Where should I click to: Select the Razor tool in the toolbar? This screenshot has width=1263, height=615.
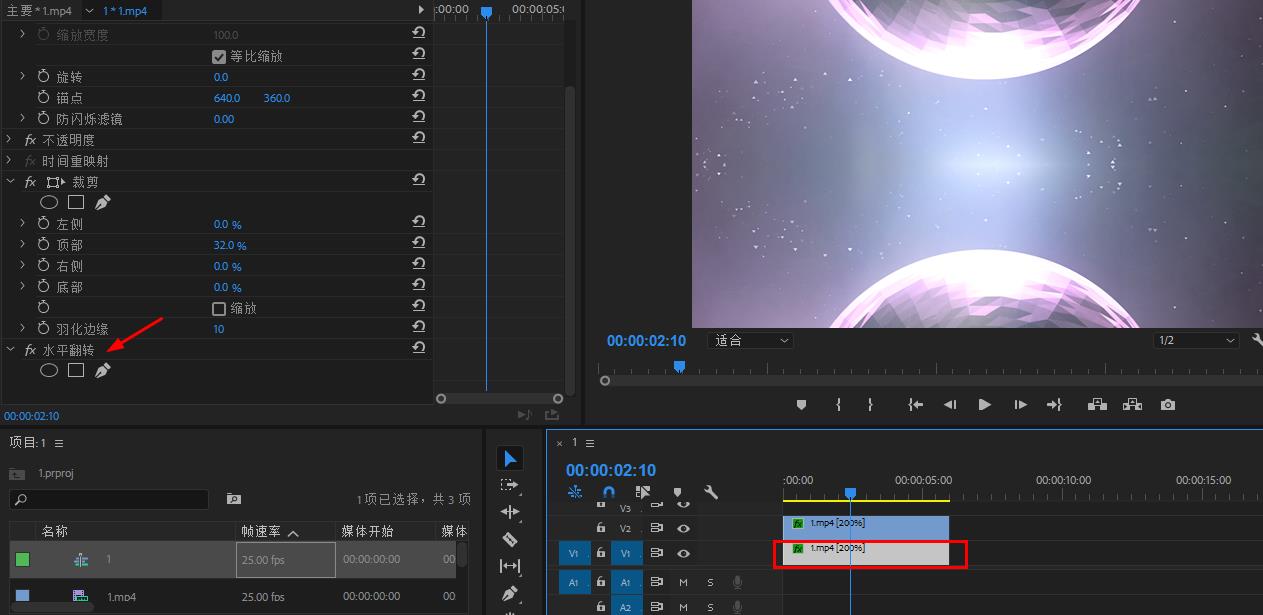point(510,539)
